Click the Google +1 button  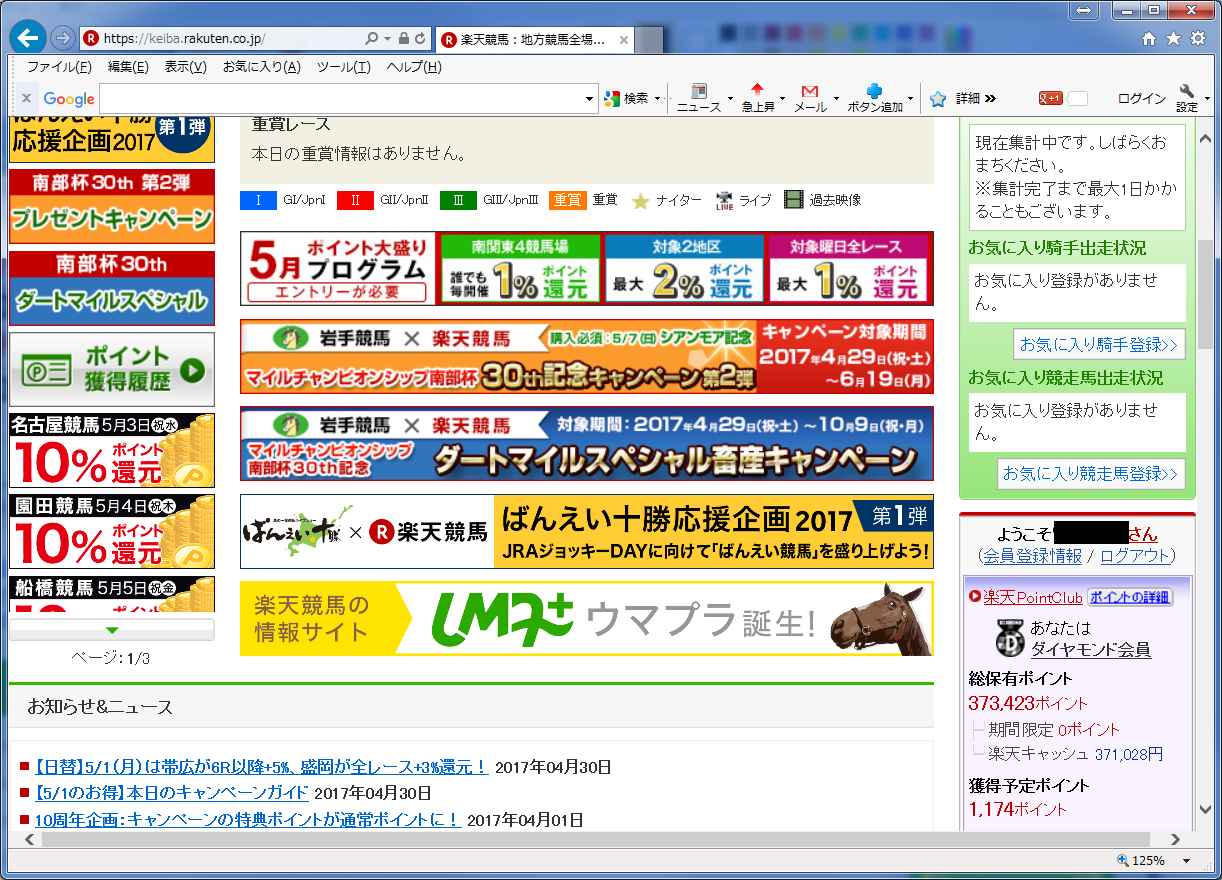click(1050, 98)
